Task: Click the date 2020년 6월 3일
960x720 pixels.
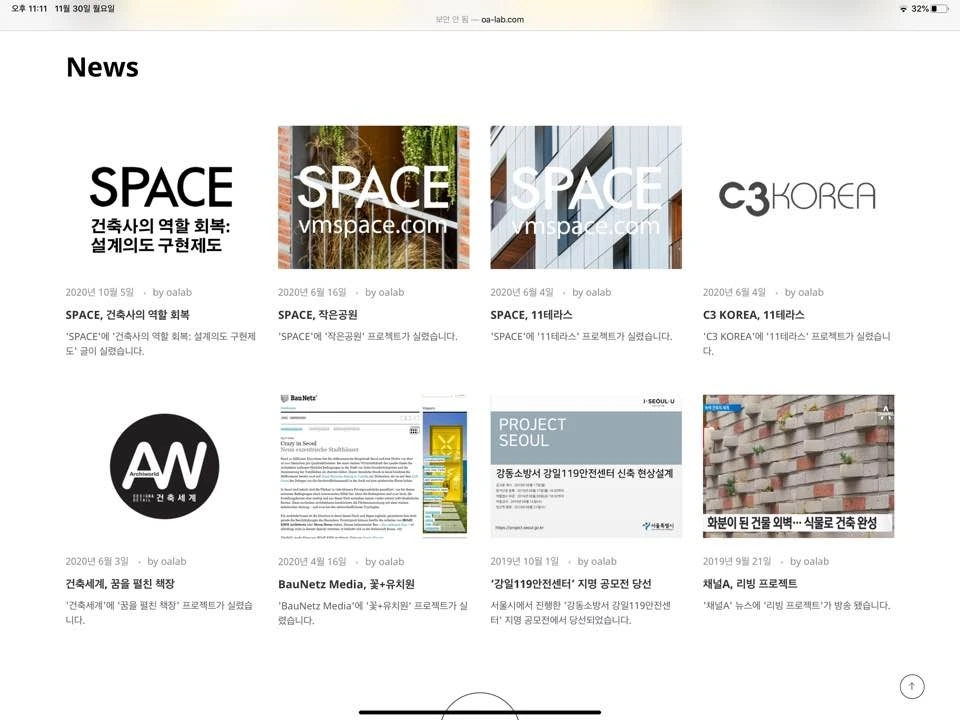Action: pos(97,561)
